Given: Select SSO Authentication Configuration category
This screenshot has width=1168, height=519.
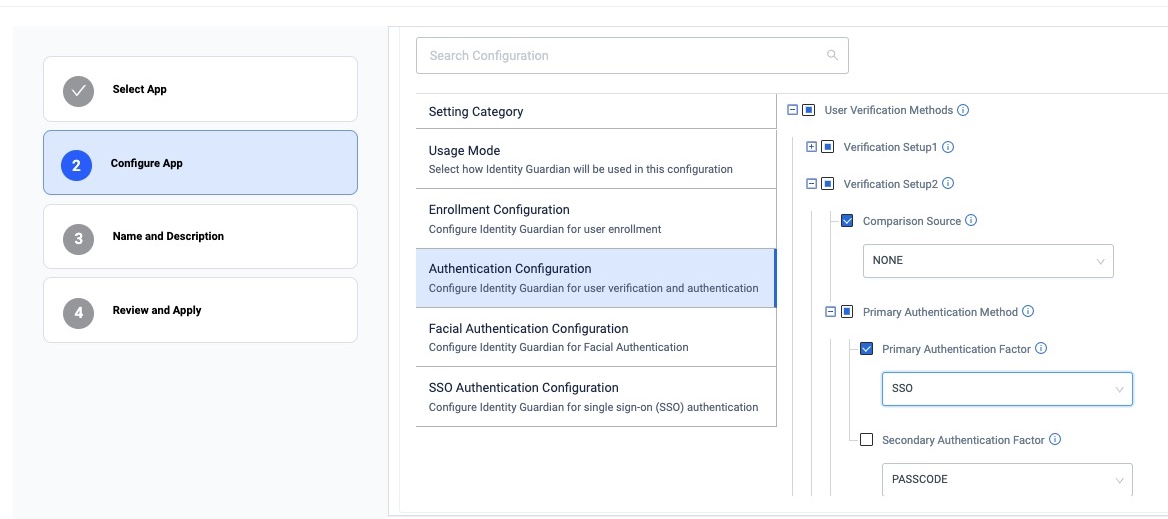Looking at the screenshot, I should coord(595,396).
